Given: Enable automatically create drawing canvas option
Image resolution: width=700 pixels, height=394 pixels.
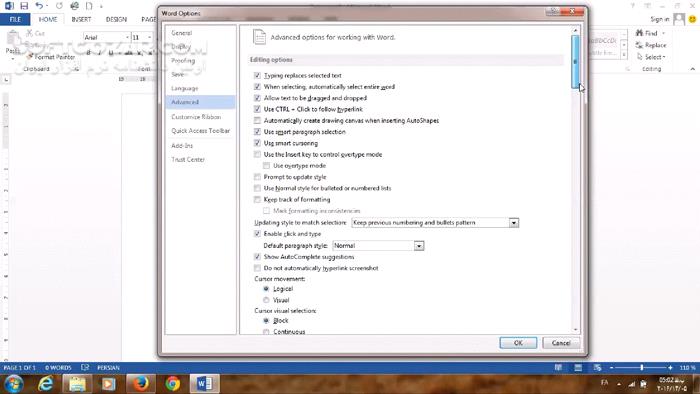Looking at the screenshot, I should (x=257, y=120).
